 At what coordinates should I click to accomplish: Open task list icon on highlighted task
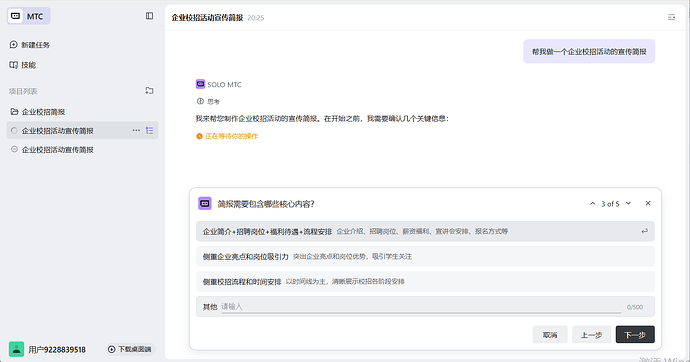(x=150, y=131)
